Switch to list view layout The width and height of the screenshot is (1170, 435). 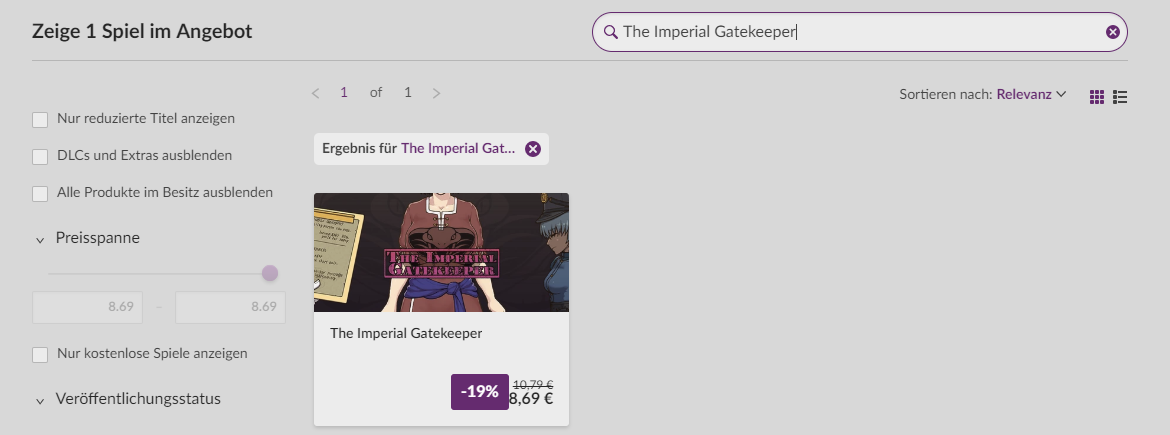coord(1120,97)
